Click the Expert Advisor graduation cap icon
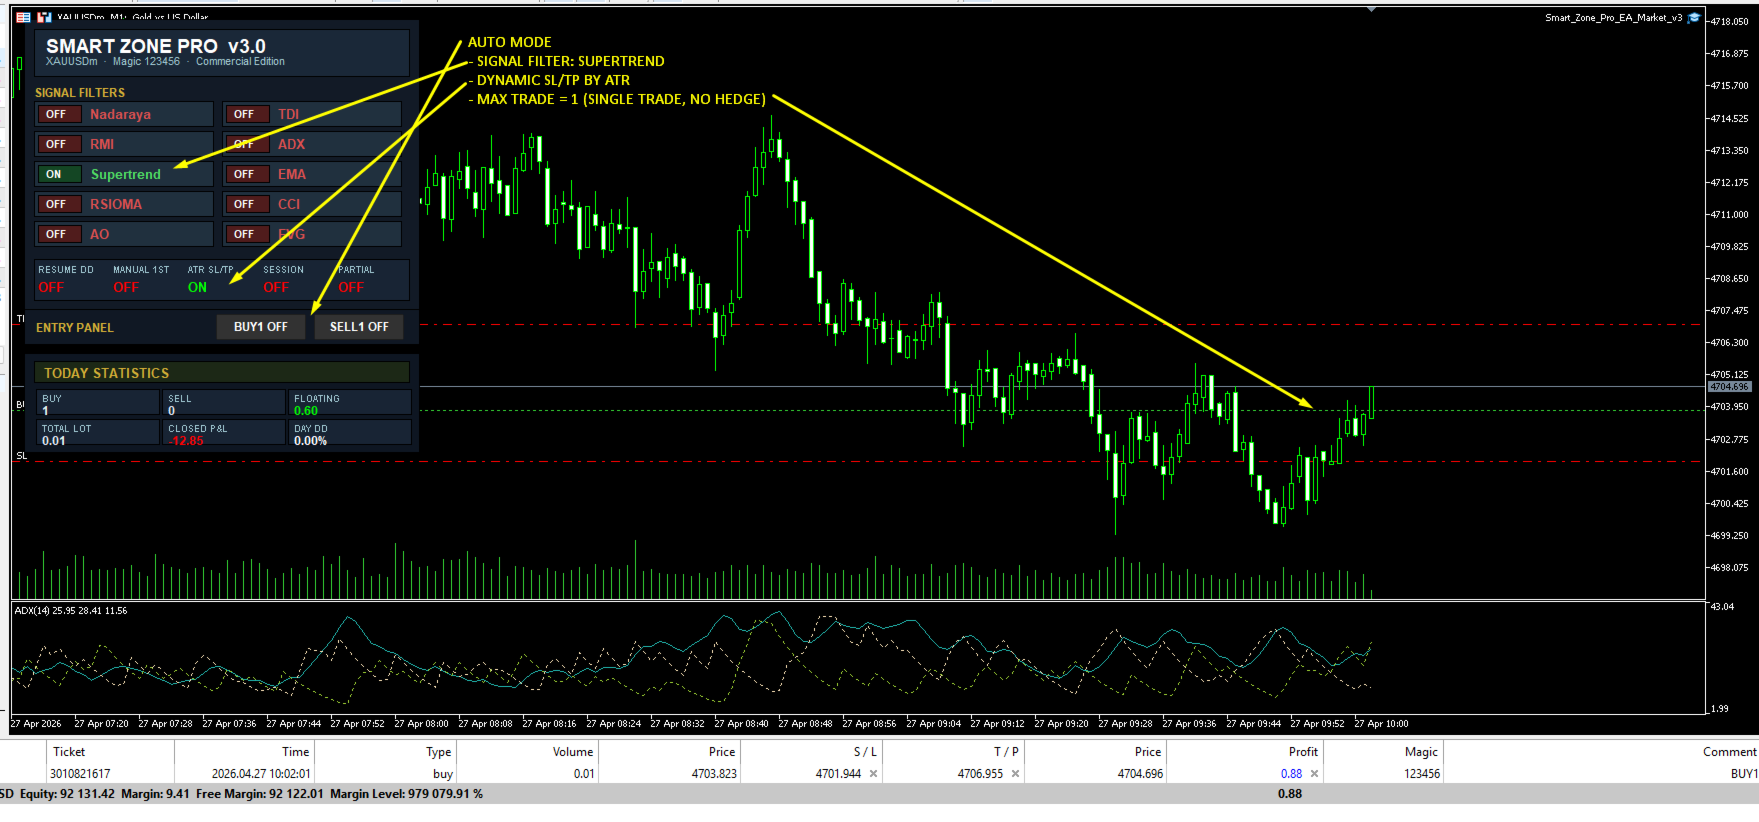 click(x=1694, y=18)
